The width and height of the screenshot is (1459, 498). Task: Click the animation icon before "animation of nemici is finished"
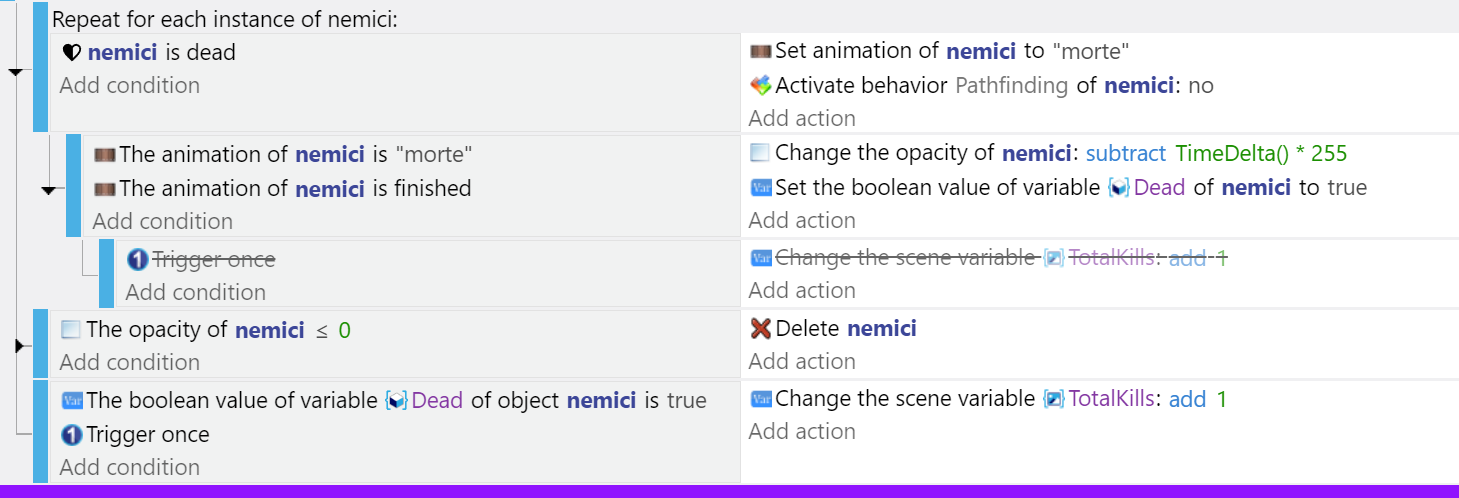104,188
